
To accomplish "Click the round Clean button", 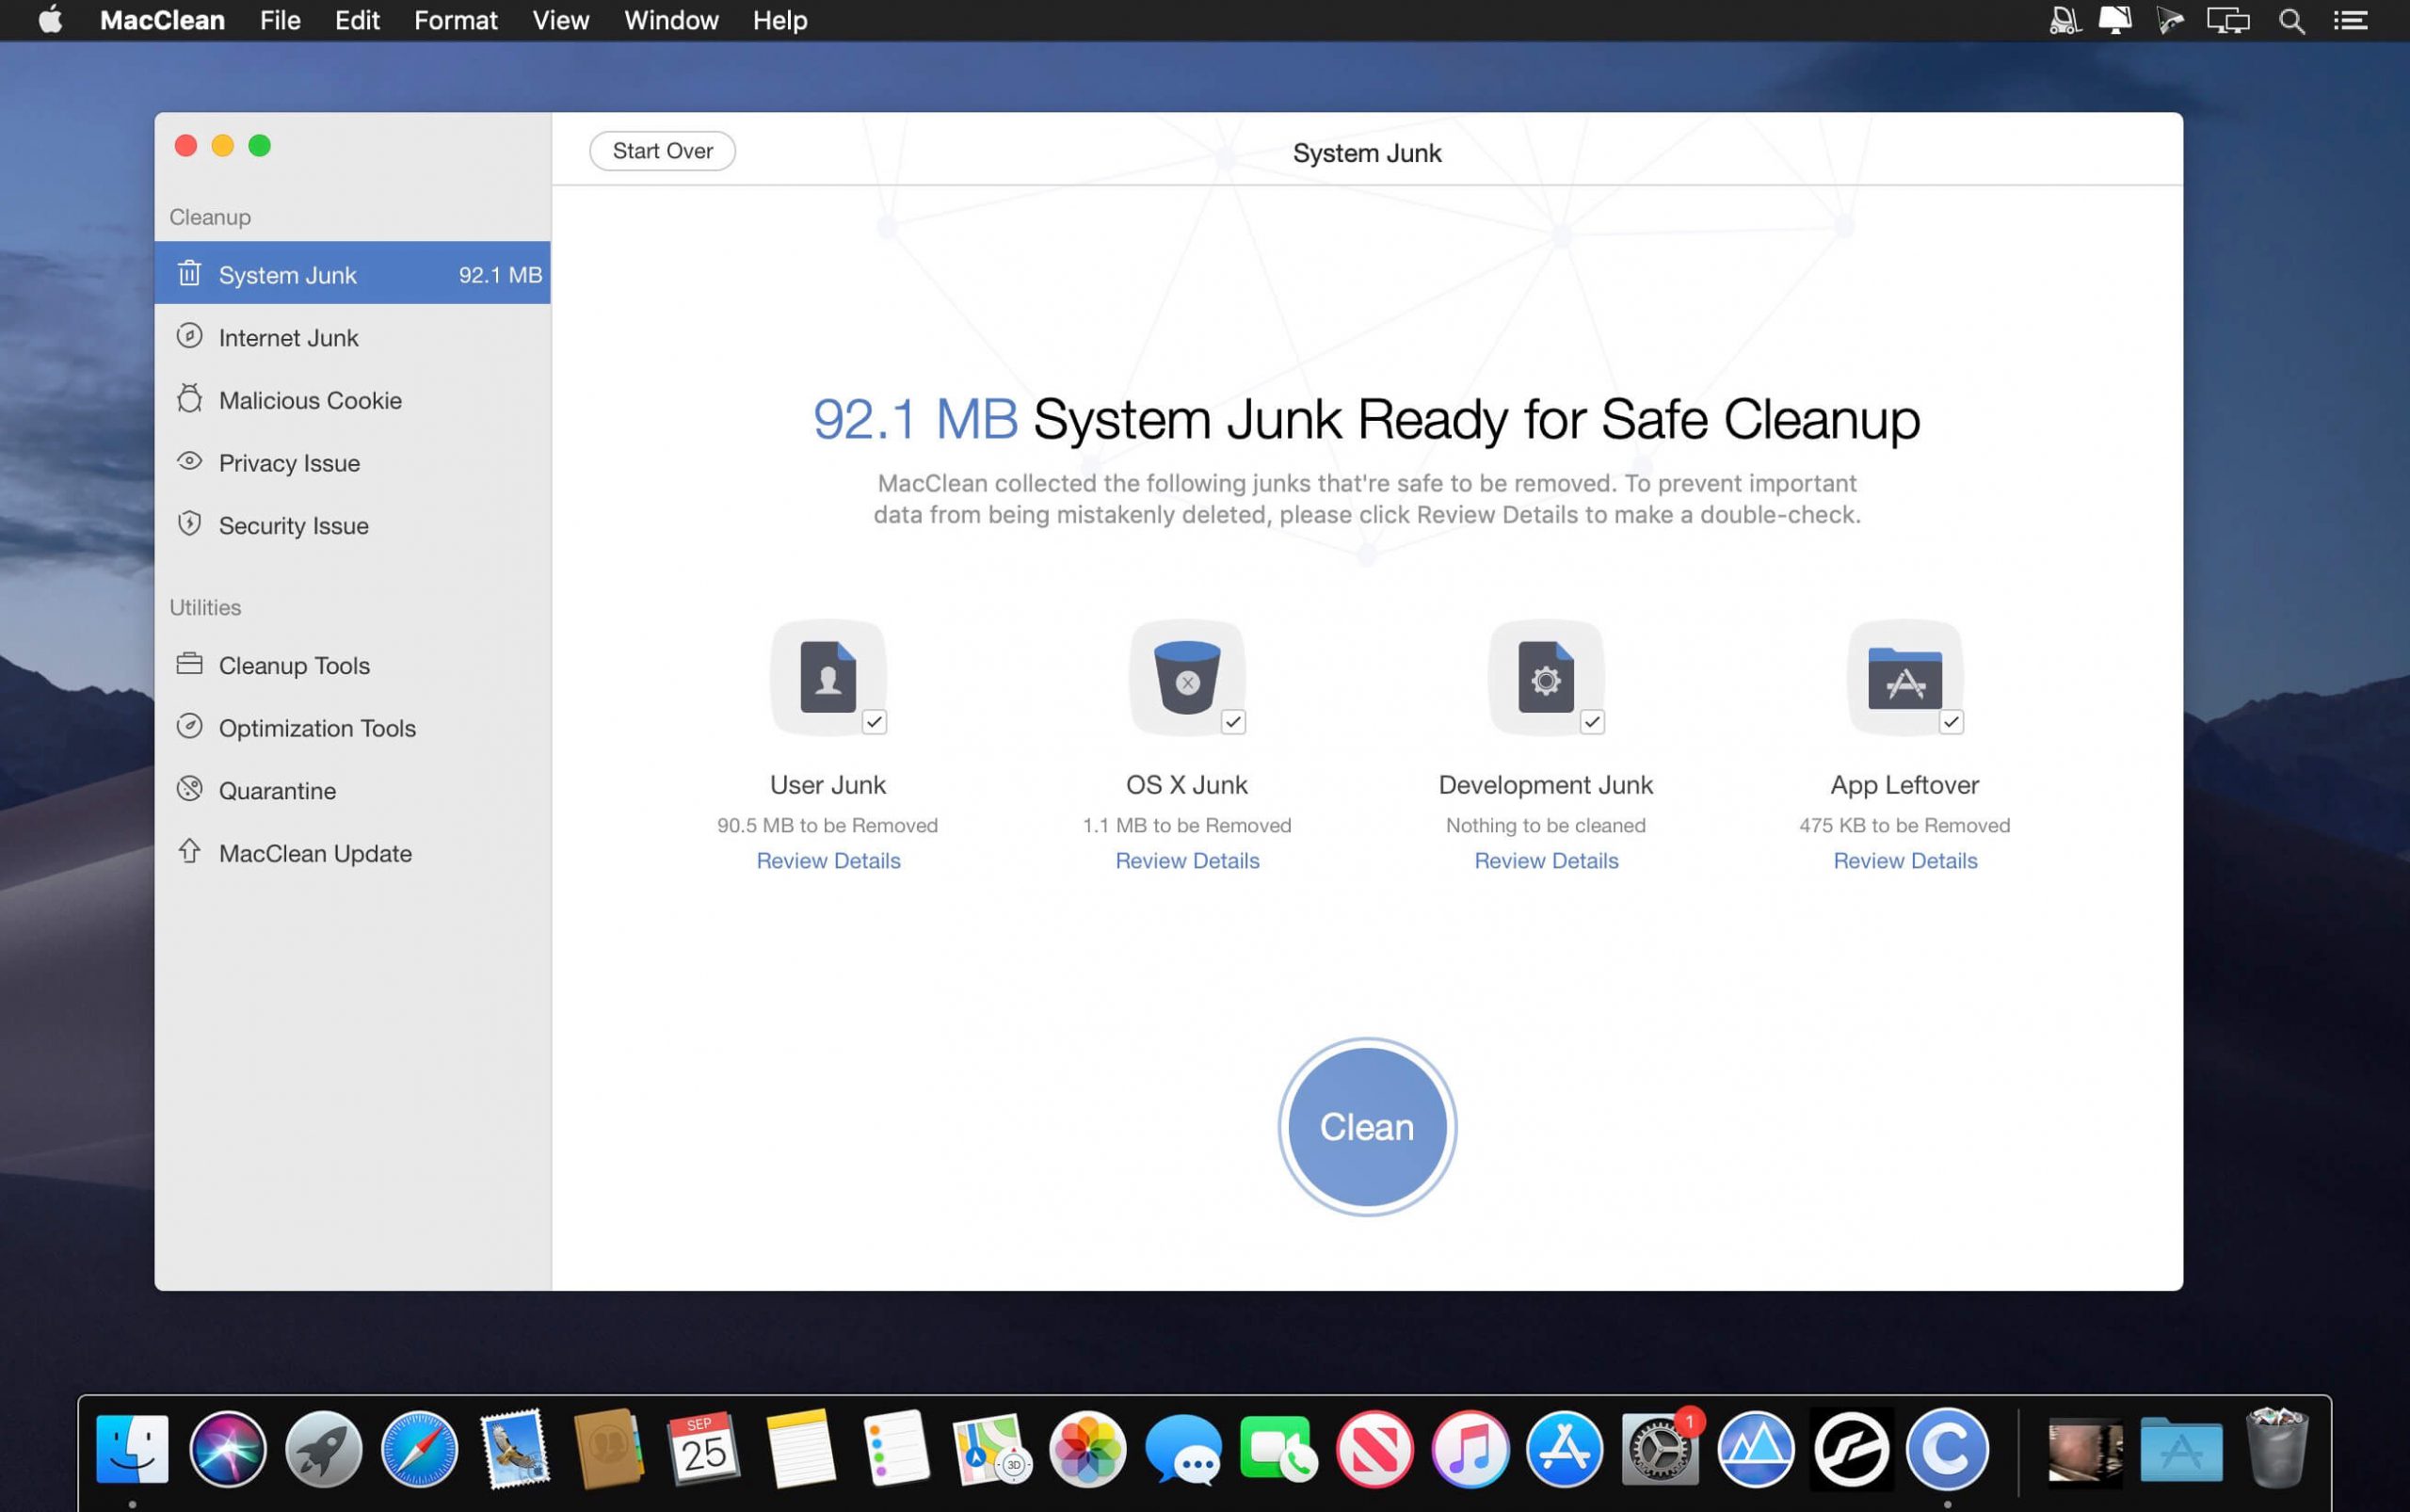I will pyautogui.click(x=1366, y=1127).
